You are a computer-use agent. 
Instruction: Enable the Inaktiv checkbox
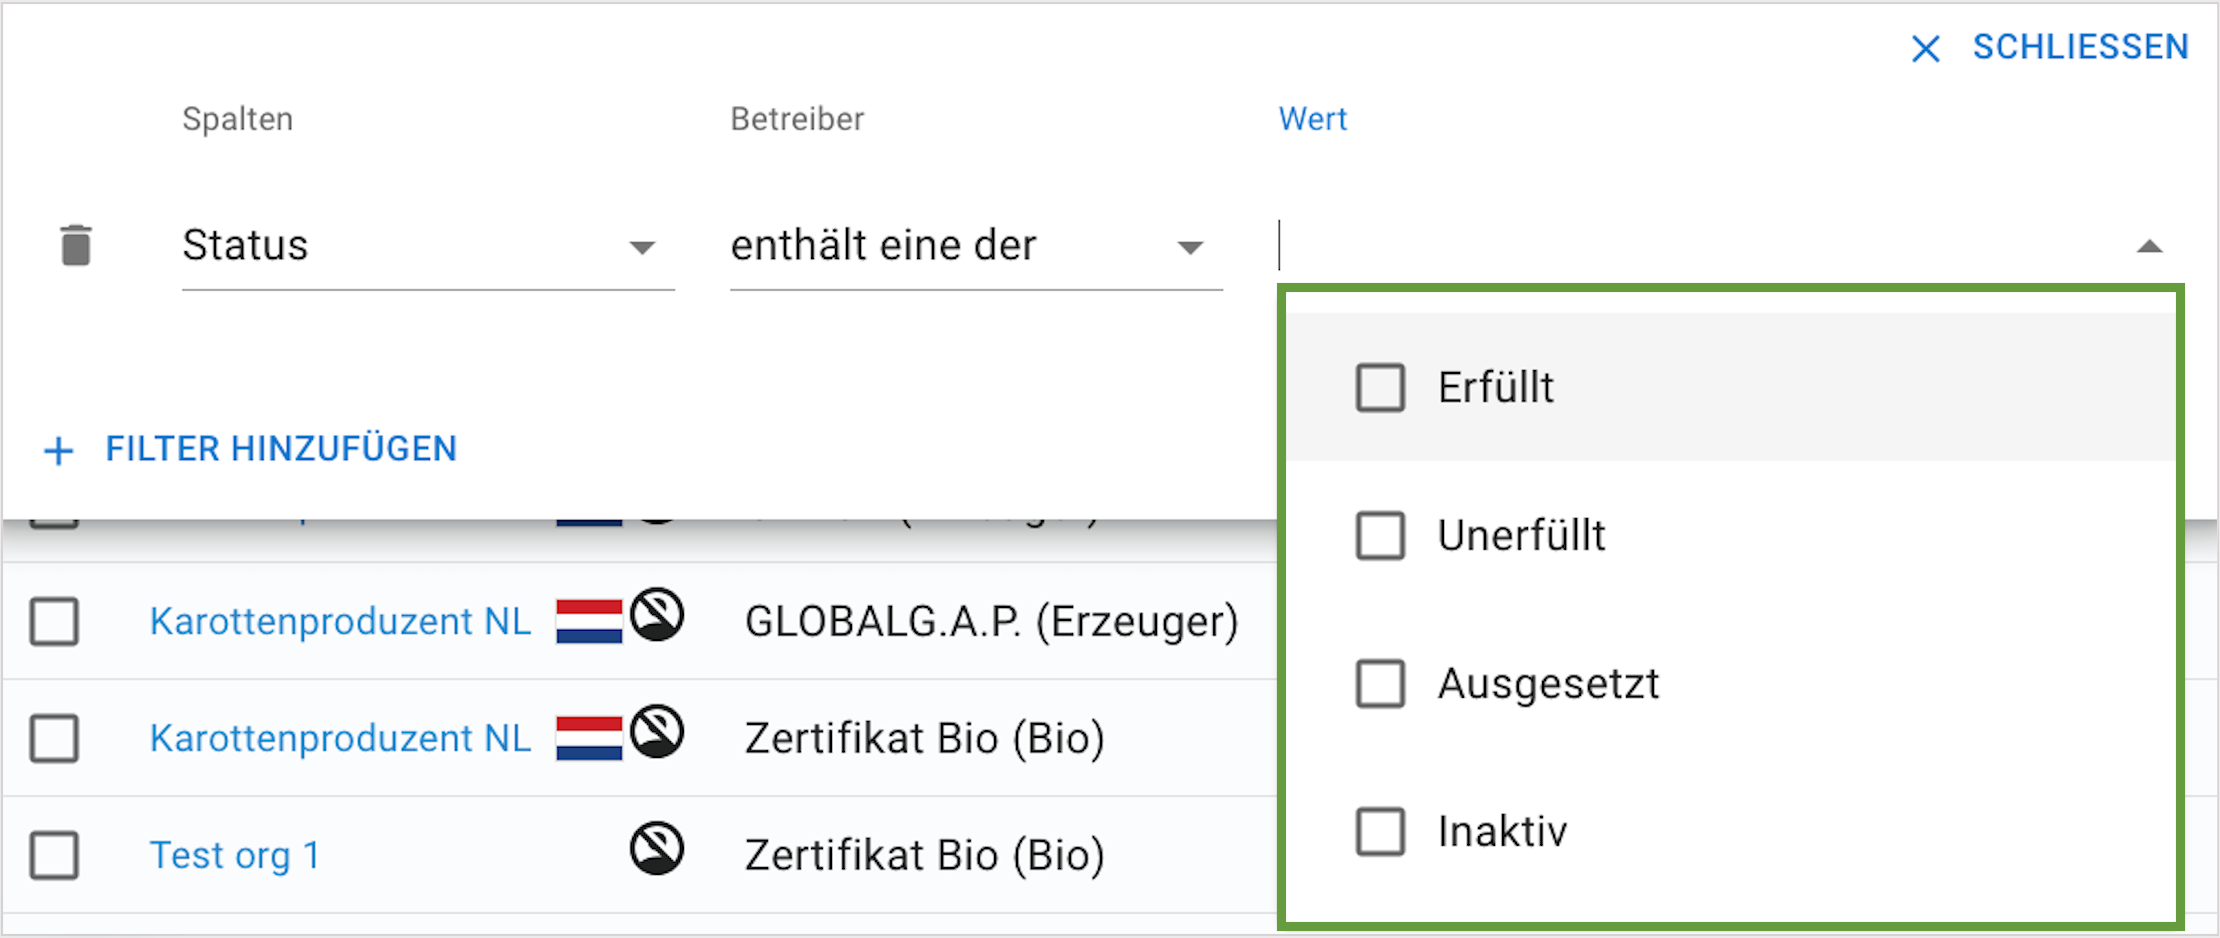(1380, 831)
